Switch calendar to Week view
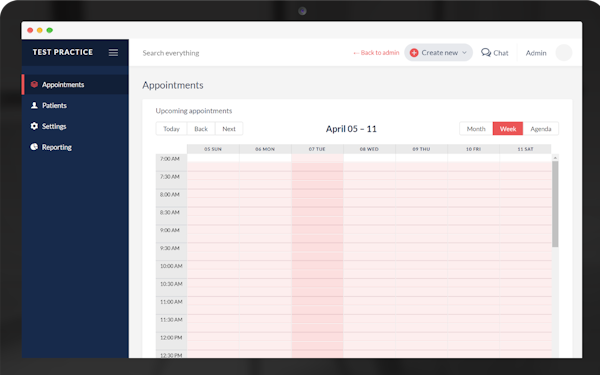 click(508, 129)
